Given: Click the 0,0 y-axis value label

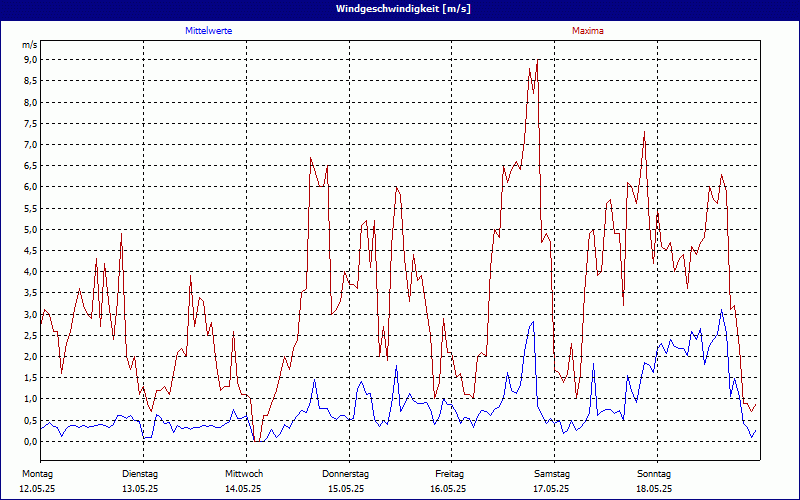Looking at the screenshot, I should [x=30, y=441].
